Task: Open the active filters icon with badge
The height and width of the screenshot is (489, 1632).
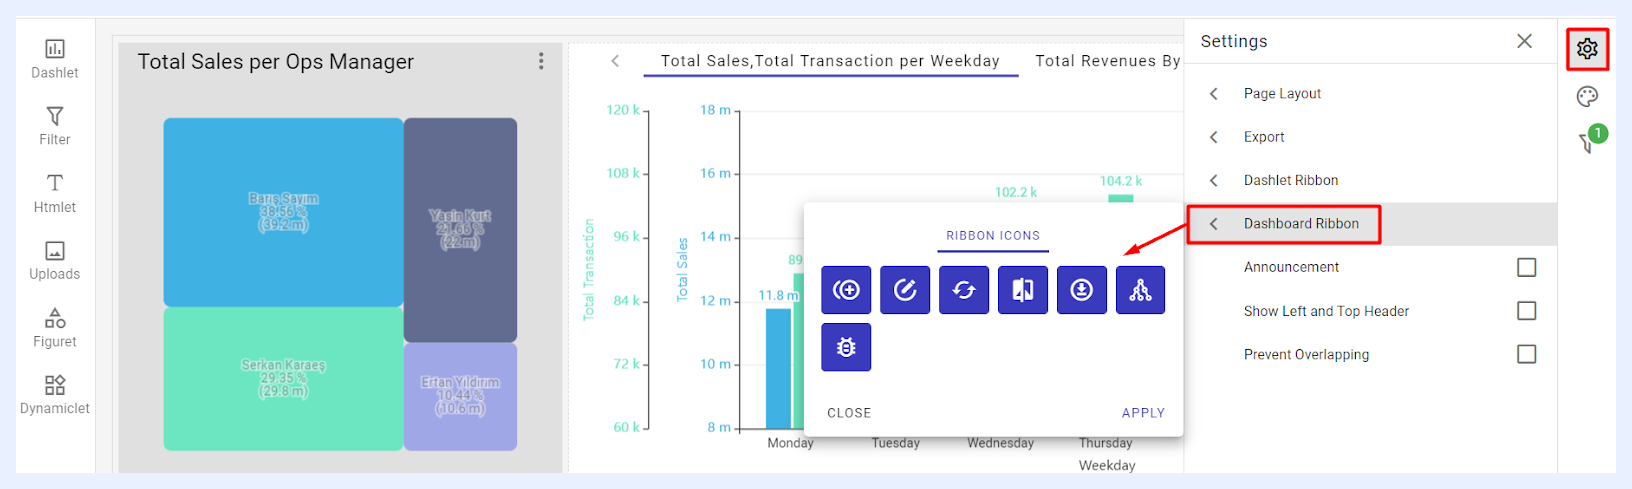Action: coord(1591,140)
